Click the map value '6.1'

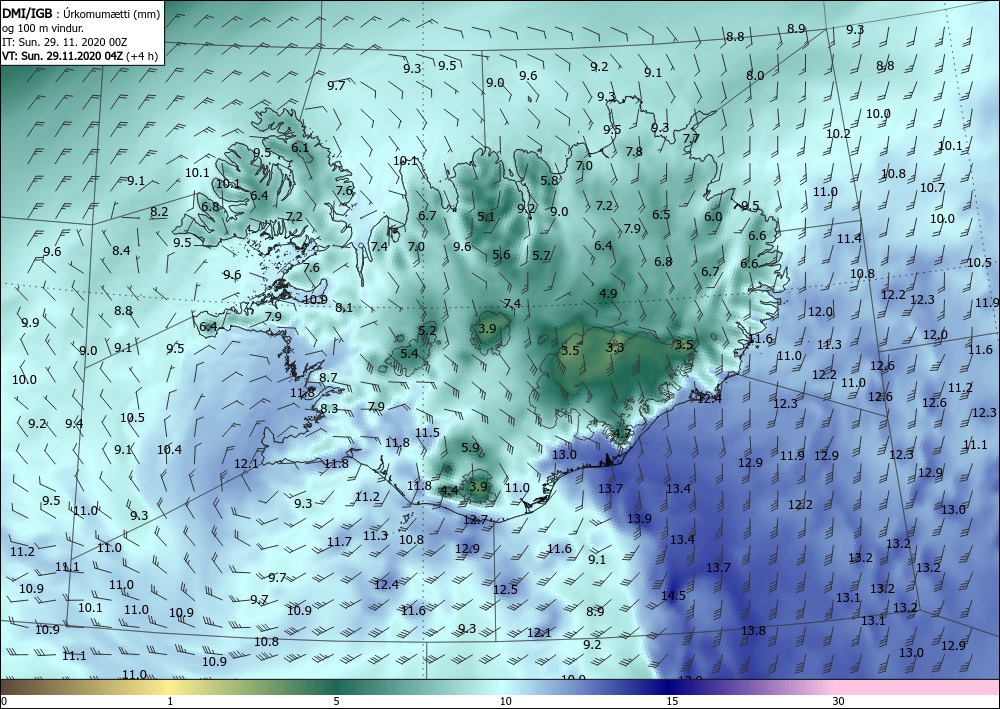click(x=300, y=147)
